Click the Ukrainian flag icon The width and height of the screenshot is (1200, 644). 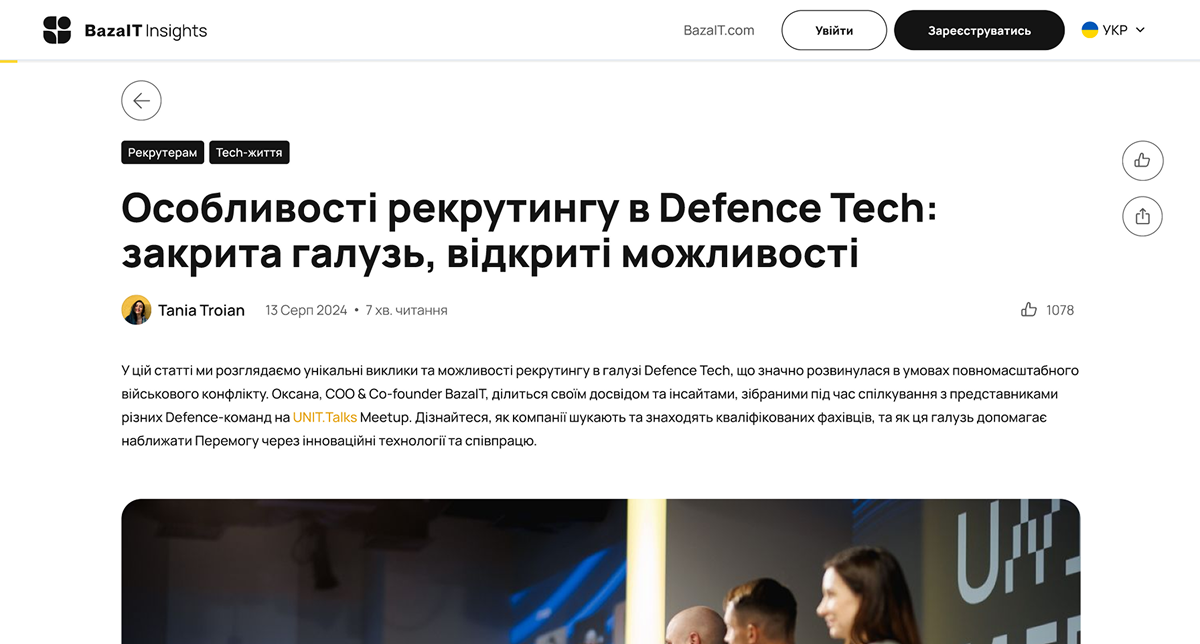(1089, 30)
